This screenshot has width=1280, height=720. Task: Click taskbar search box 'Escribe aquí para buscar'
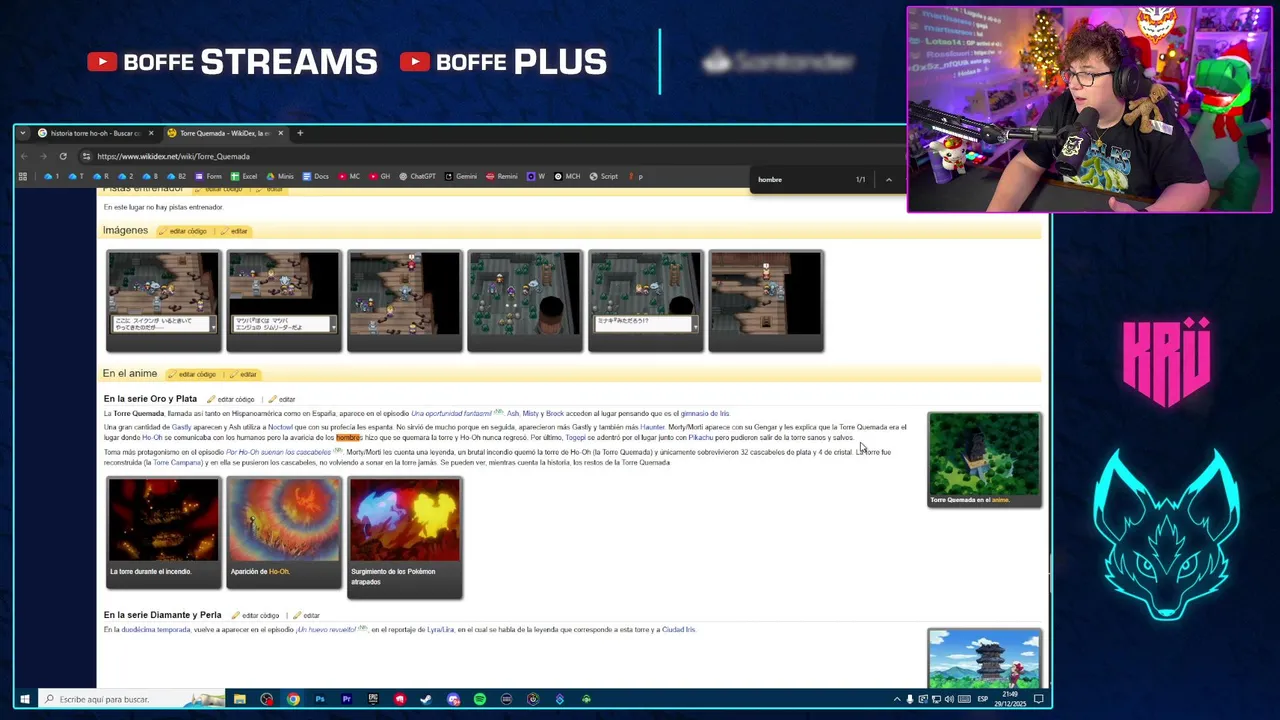pos(130,699)
